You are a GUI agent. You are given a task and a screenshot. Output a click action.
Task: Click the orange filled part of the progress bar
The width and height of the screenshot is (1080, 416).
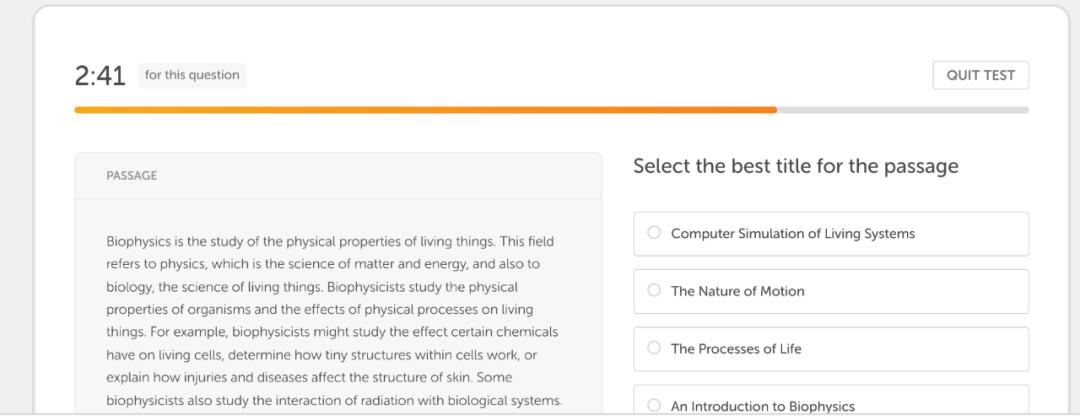pos(425,110)
